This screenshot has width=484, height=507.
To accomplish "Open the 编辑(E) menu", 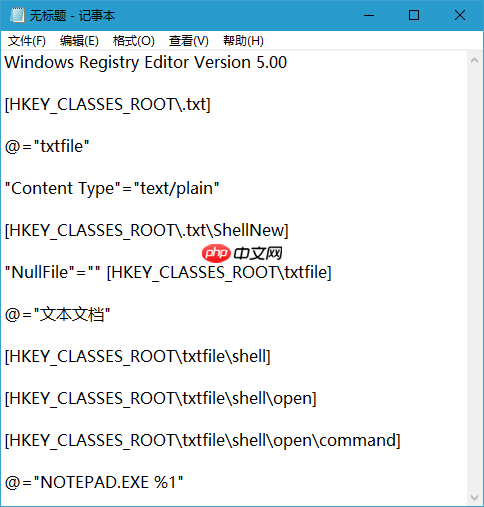I will pos(79,41).
